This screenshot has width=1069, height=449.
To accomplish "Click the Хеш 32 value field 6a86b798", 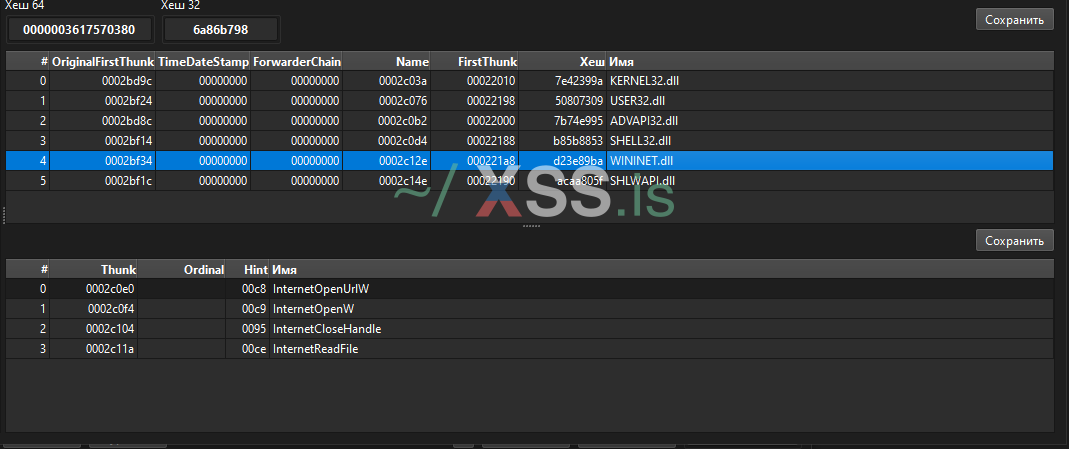I will click(x=221, y=29).
